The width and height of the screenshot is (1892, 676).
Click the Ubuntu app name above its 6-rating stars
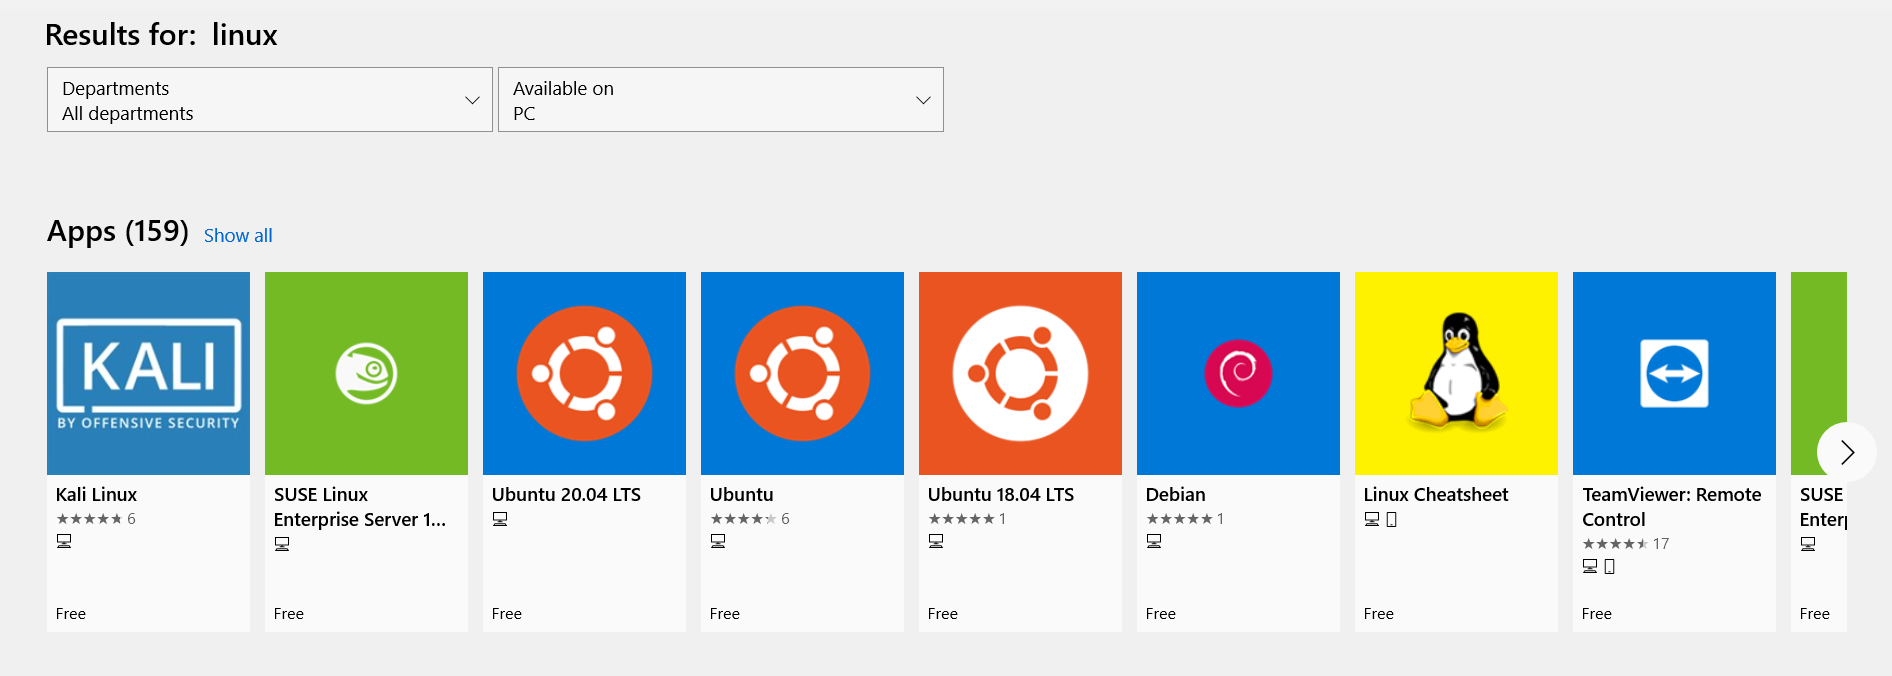coord(742,494)
